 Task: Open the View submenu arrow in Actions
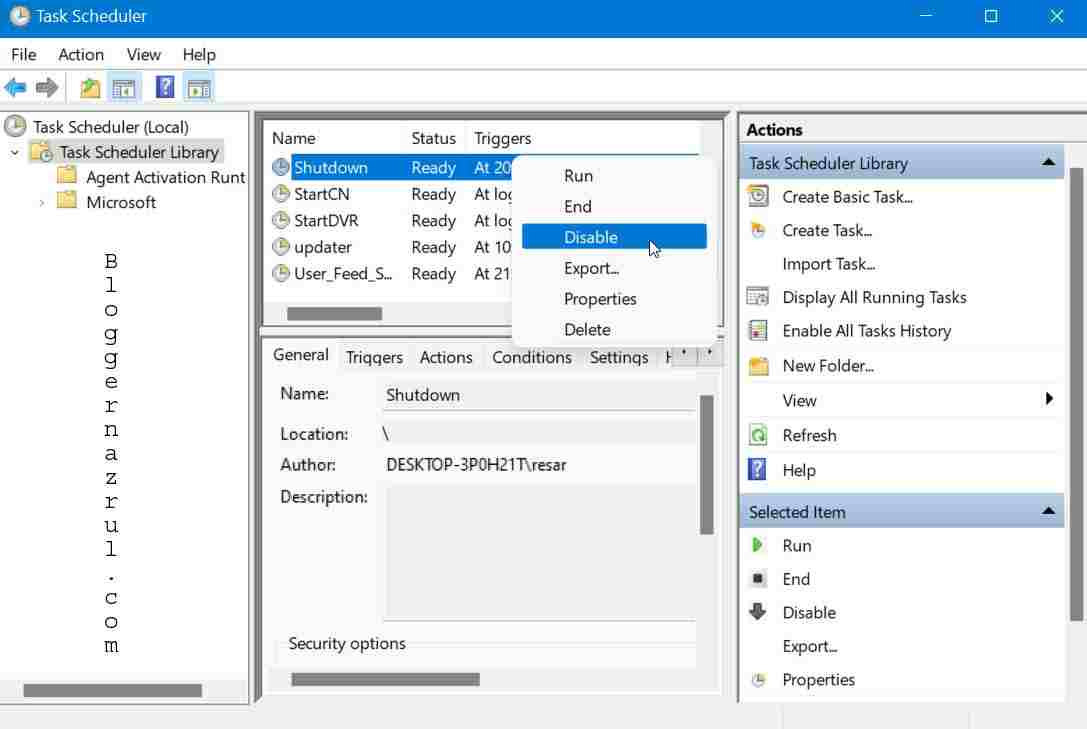click(x=1049, y=398)
